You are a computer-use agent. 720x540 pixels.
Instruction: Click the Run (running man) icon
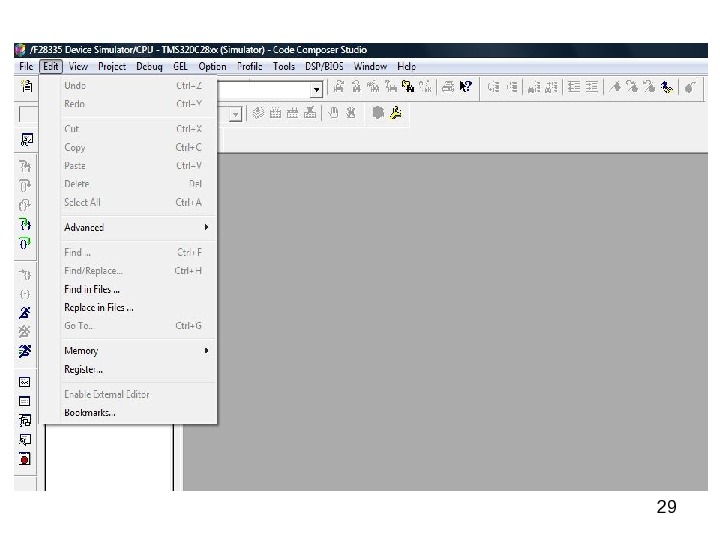tap(25, 313)
